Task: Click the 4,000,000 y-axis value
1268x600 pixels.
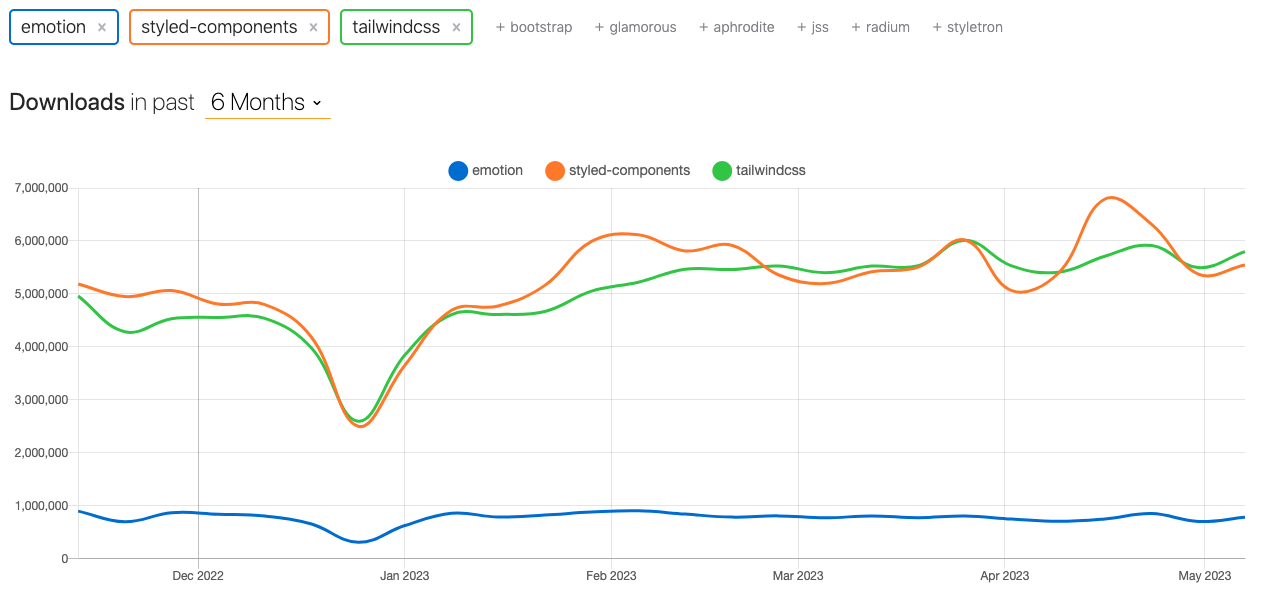Action: [x=41, y=347]
